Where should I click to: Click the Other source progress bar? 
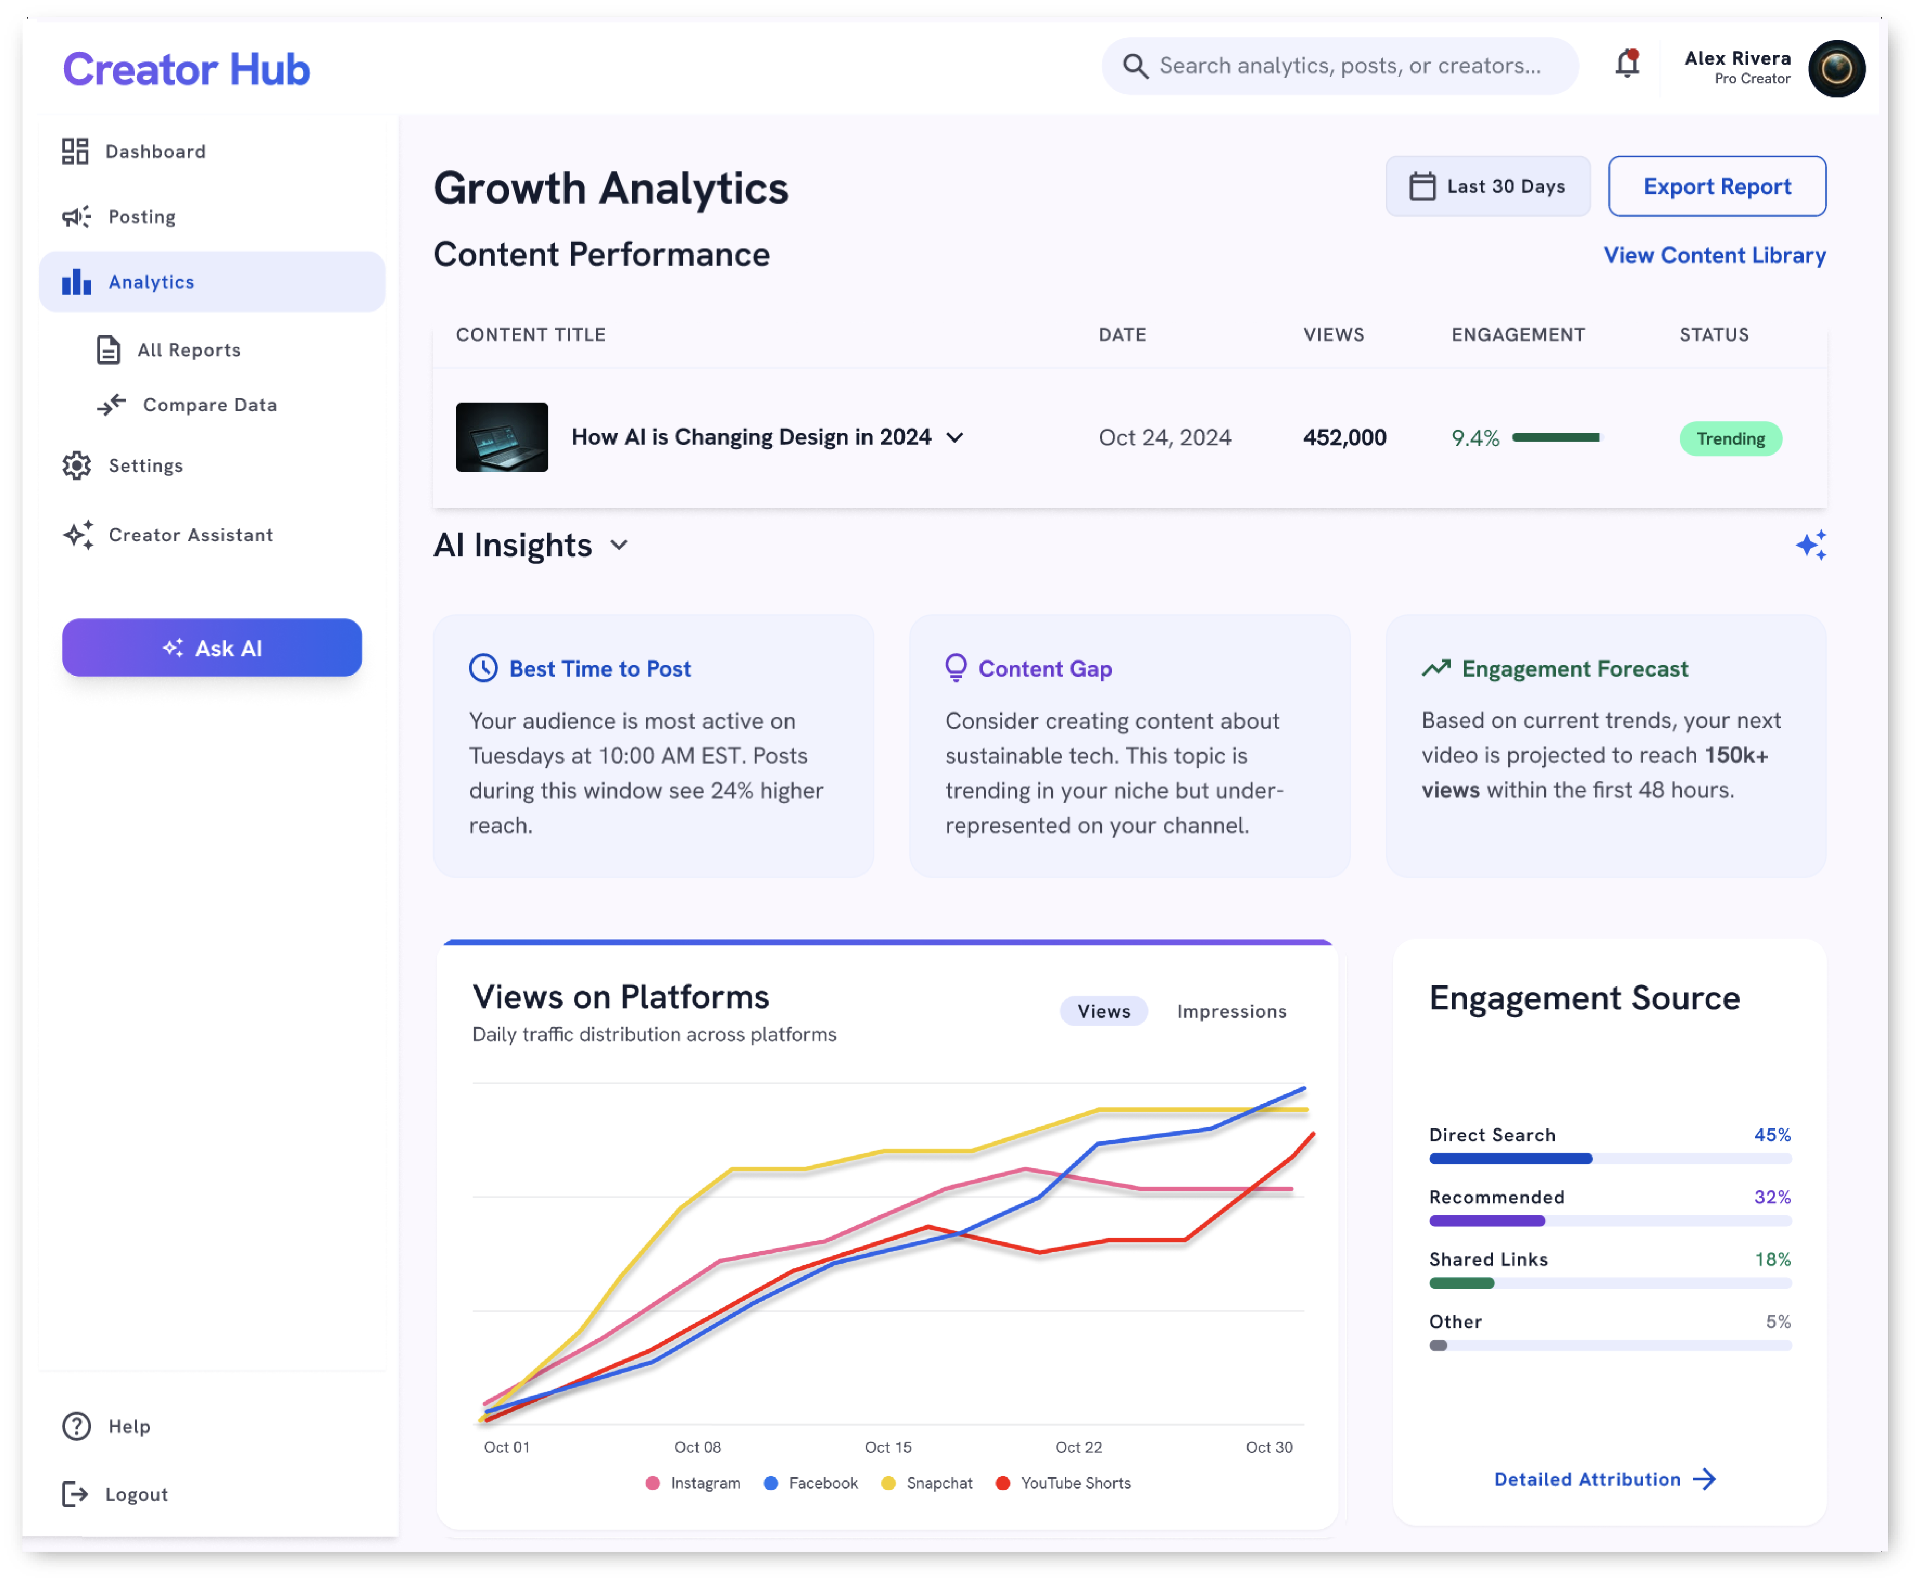(x=1610, y=1345)
